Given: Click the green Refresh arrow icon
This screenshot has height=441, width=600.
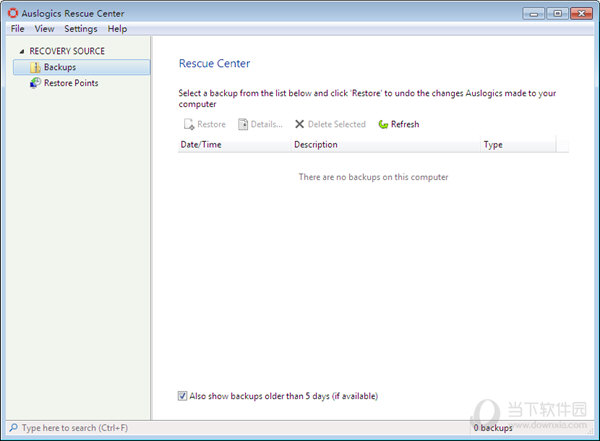Looking at the screenshot, I should click(x=383, y=124).
